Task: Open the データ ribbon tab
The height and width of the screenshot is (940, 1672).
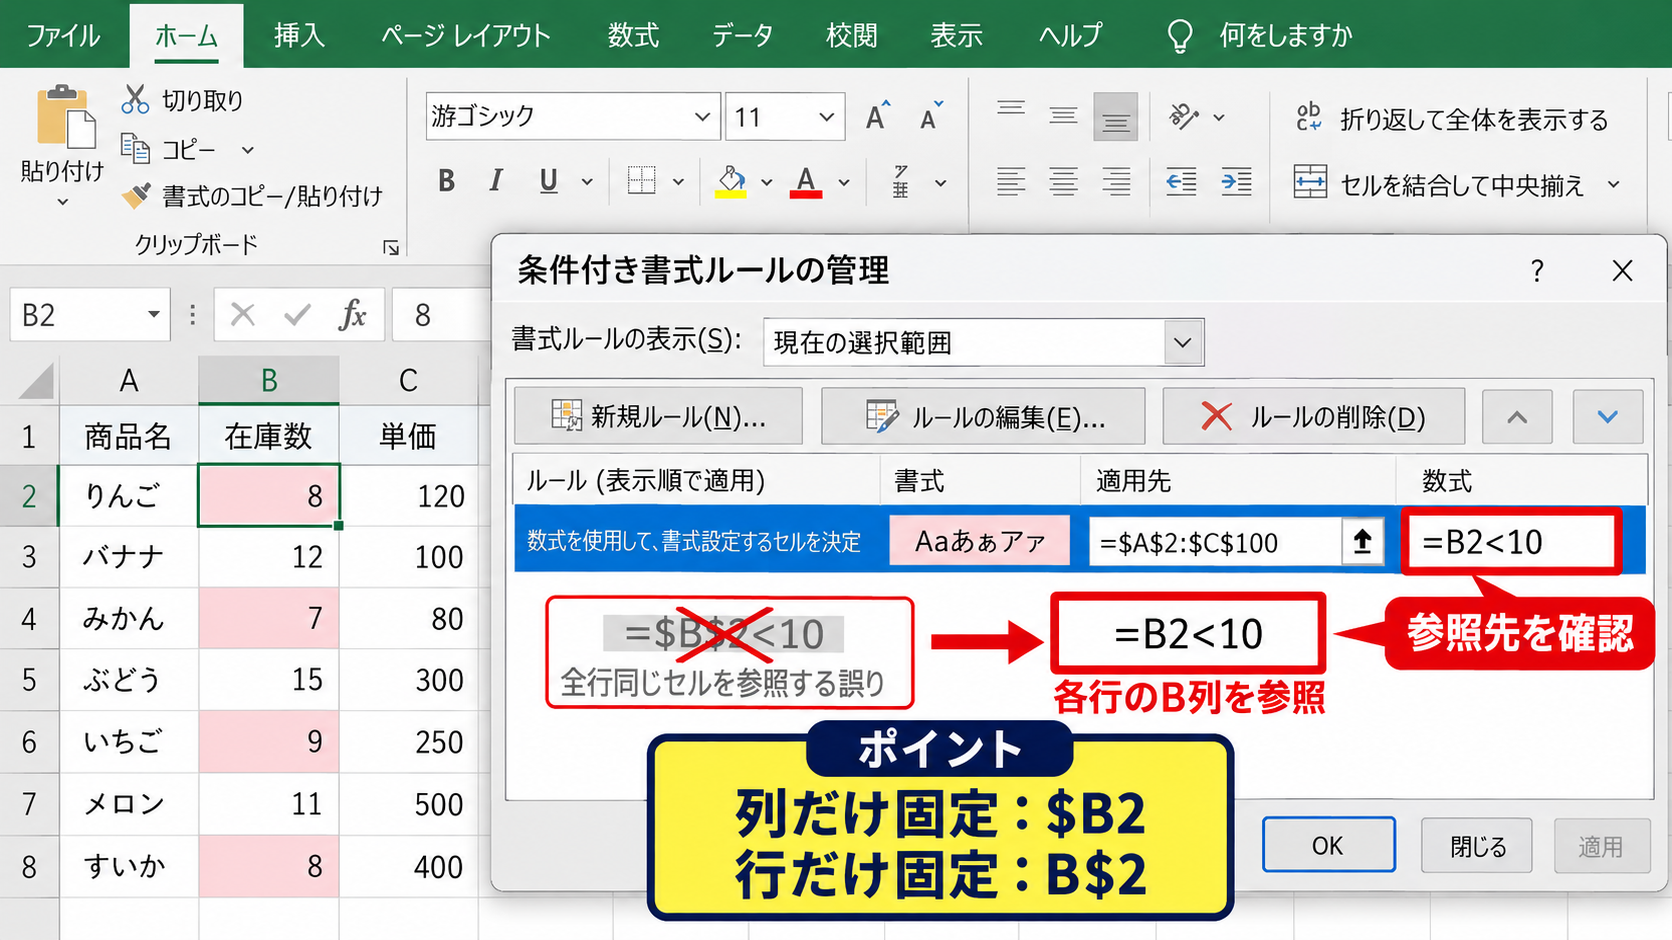Action: tap(742, 35)
